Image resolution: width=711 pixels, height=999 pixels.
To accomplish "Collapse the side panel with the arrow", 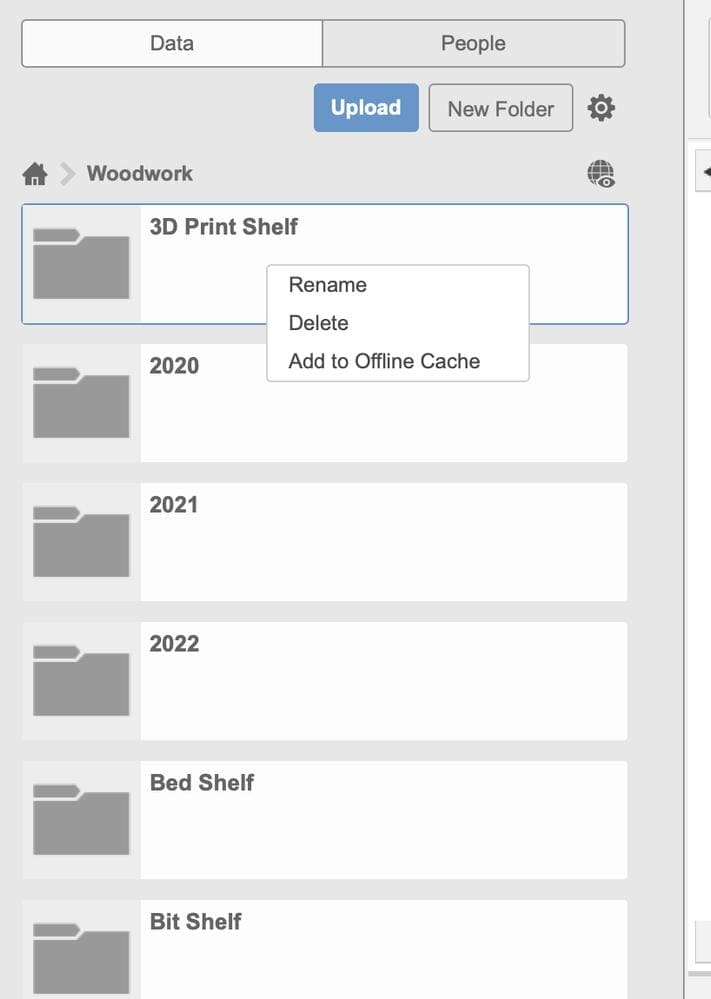I will point(705,171).
